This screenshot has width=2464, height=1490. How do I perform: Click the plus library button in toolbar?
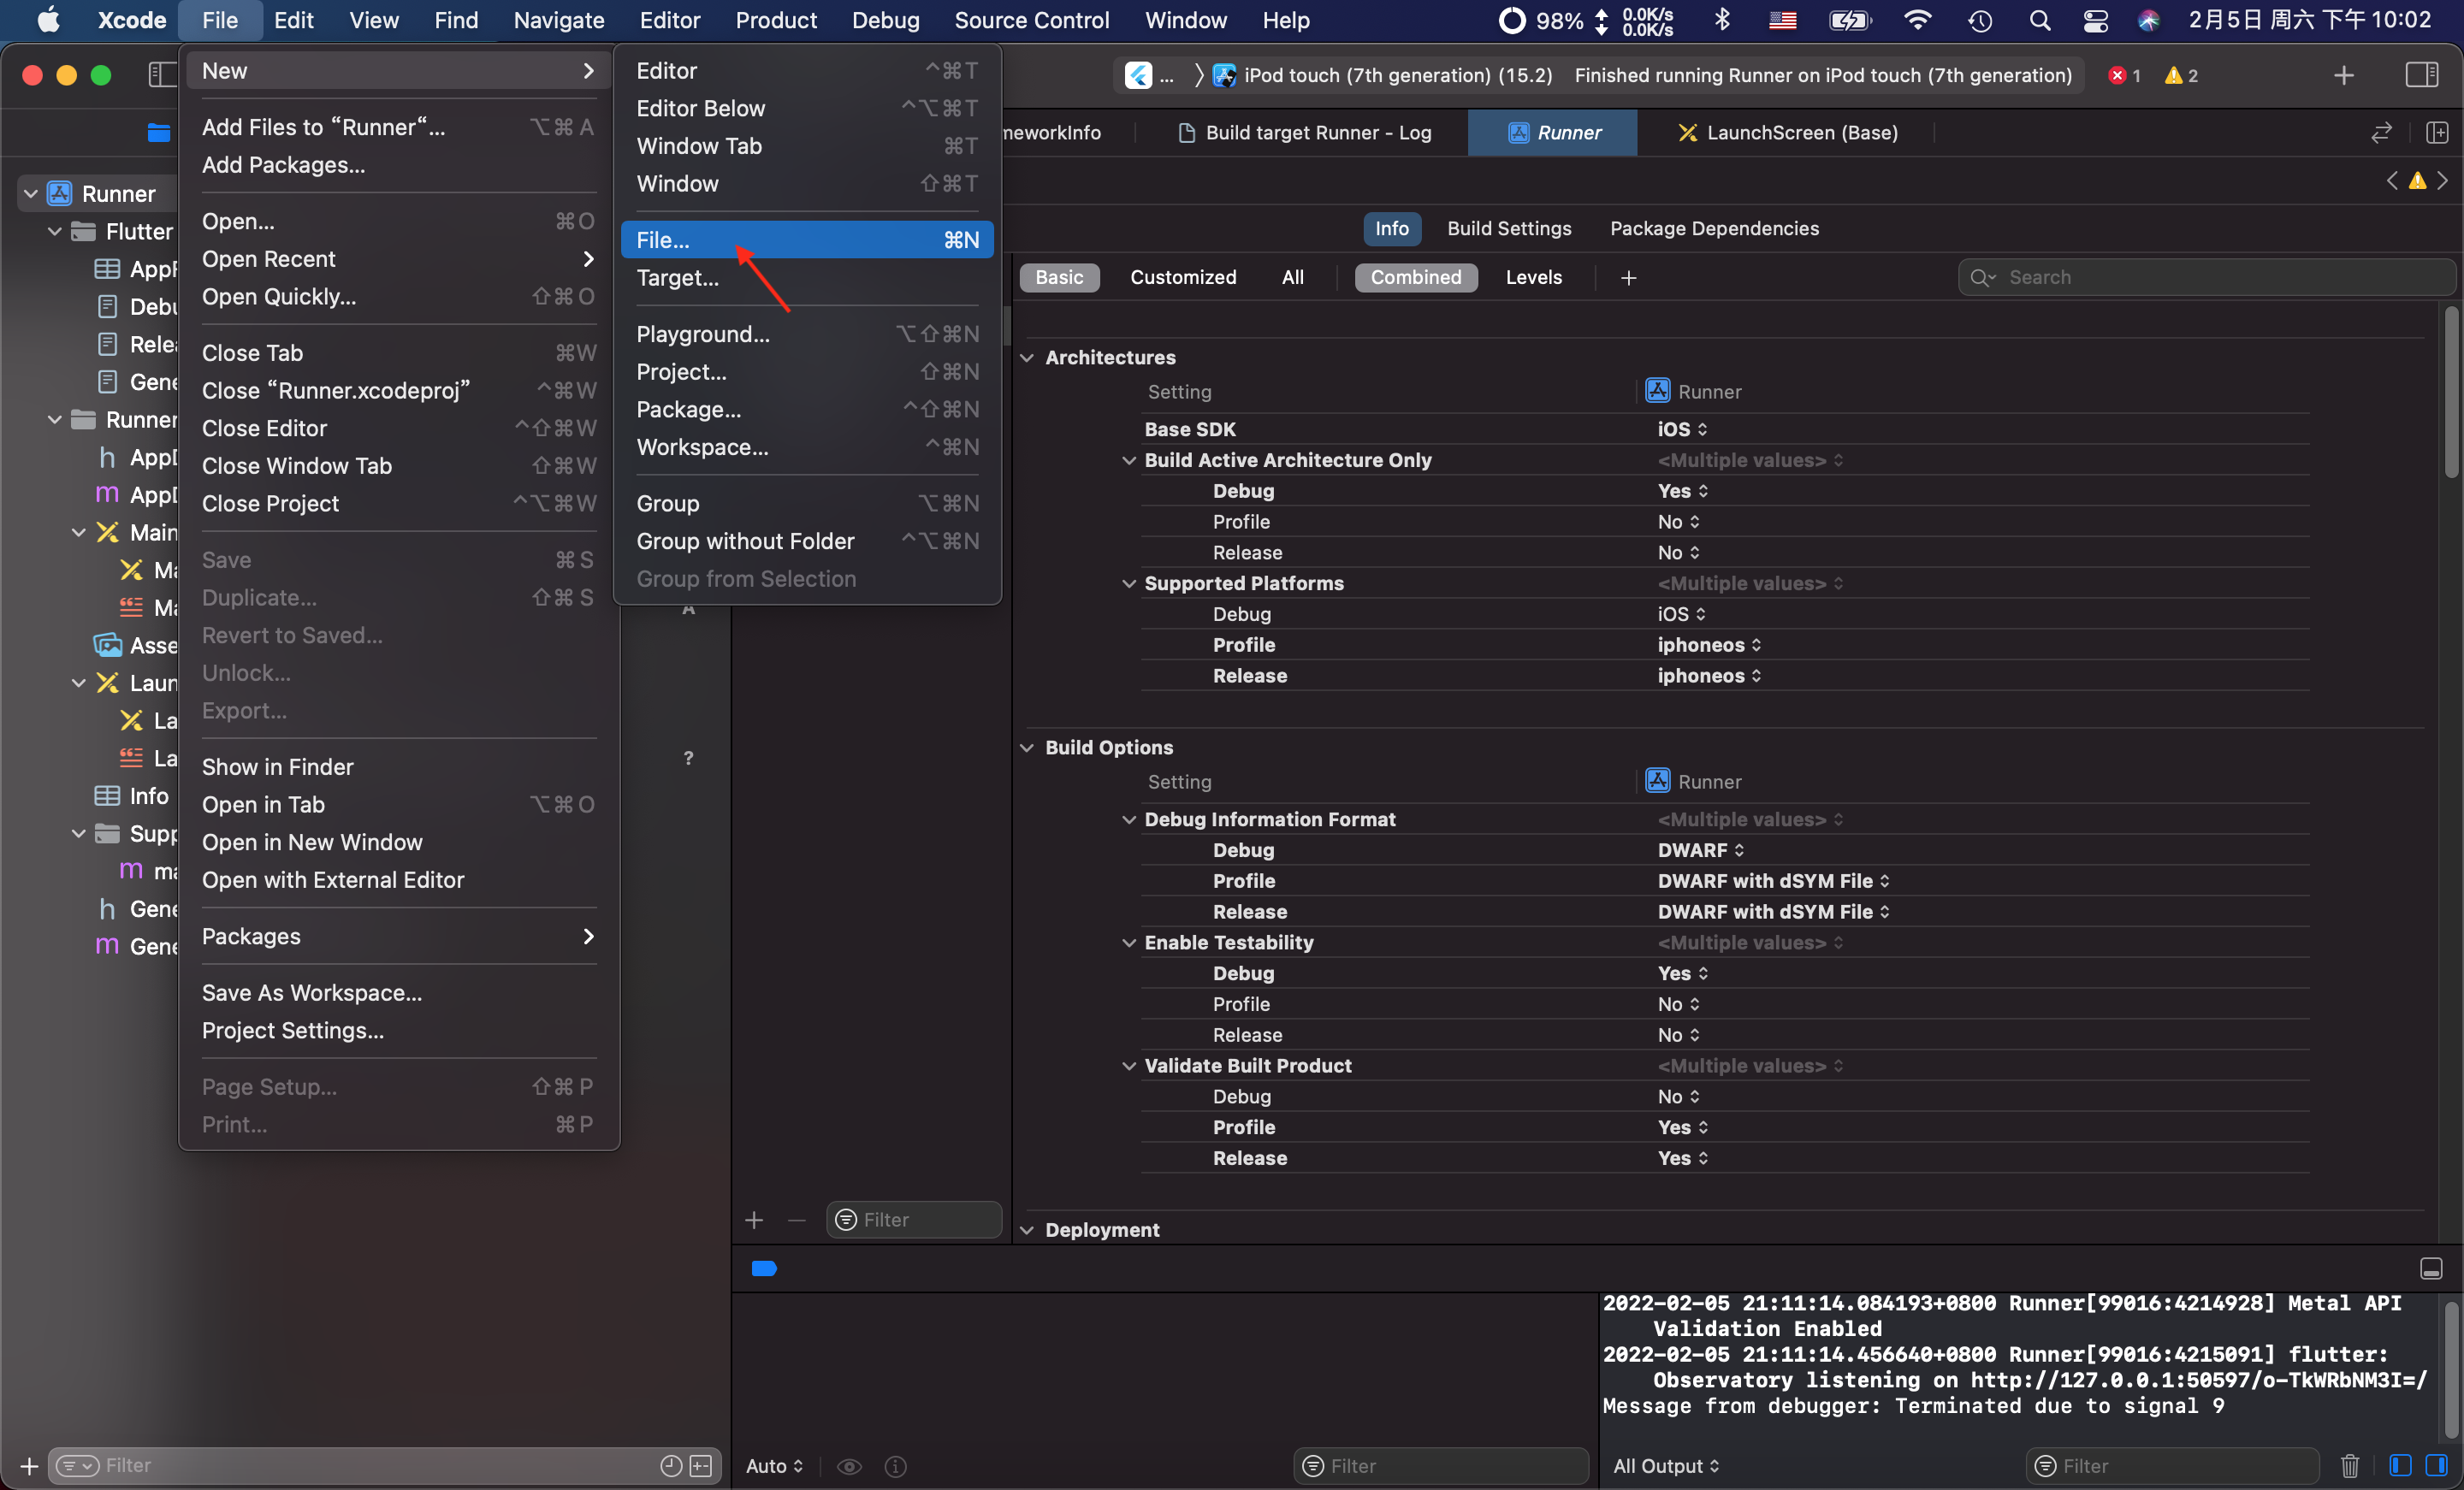2344,75
